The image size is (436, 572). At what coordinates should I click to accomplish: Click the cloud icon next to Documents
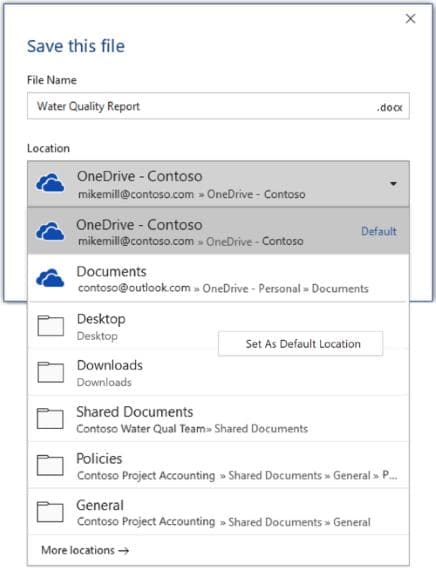coord(50,278)
